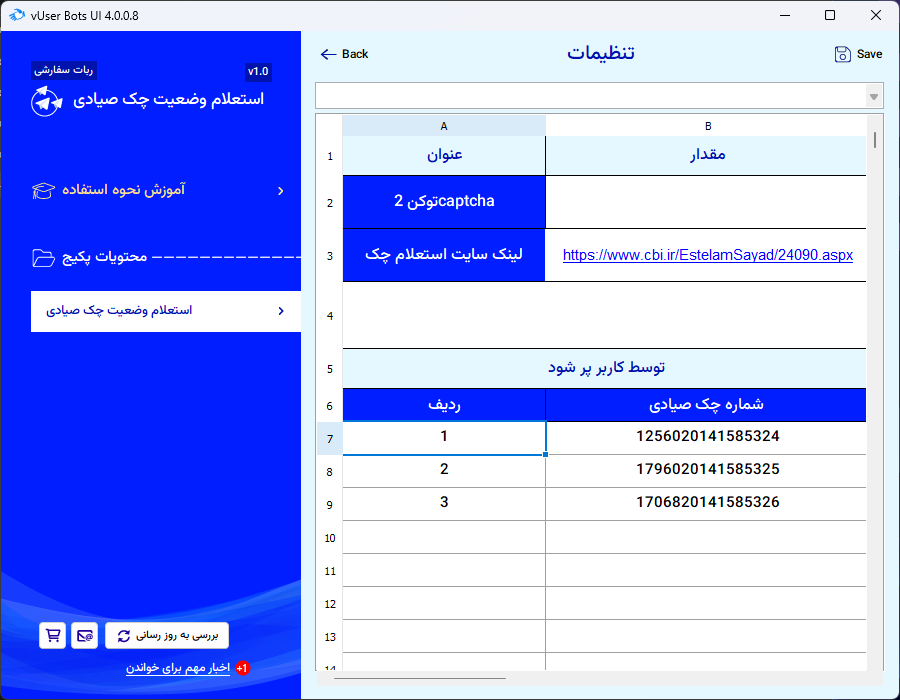Image resolution: width=900 pixels, height=700 pixels.
Task: Click the horizontal scrollbar under the spreadsheet
Action: click(x=420, y=679)
